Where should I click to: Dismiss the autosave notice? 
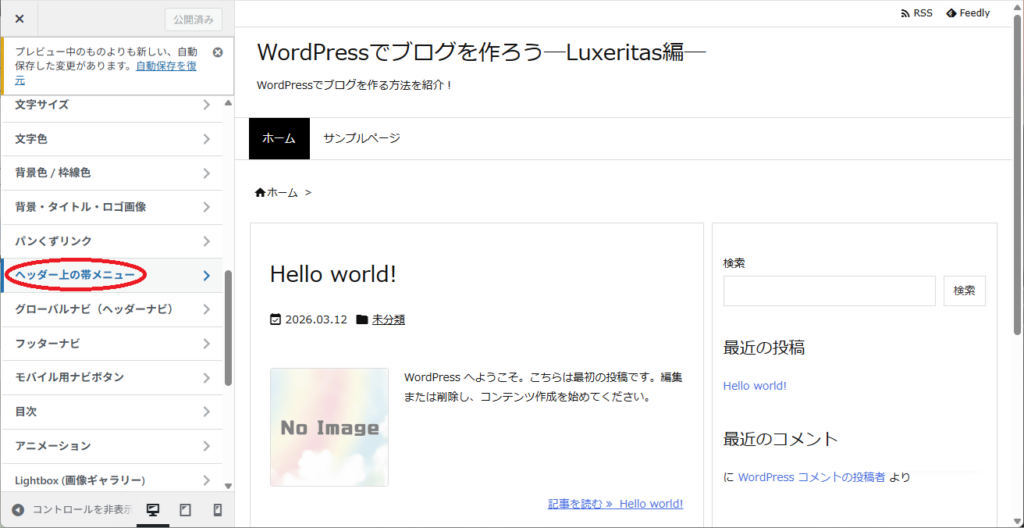pyautogui.click(x=218, y=52)
